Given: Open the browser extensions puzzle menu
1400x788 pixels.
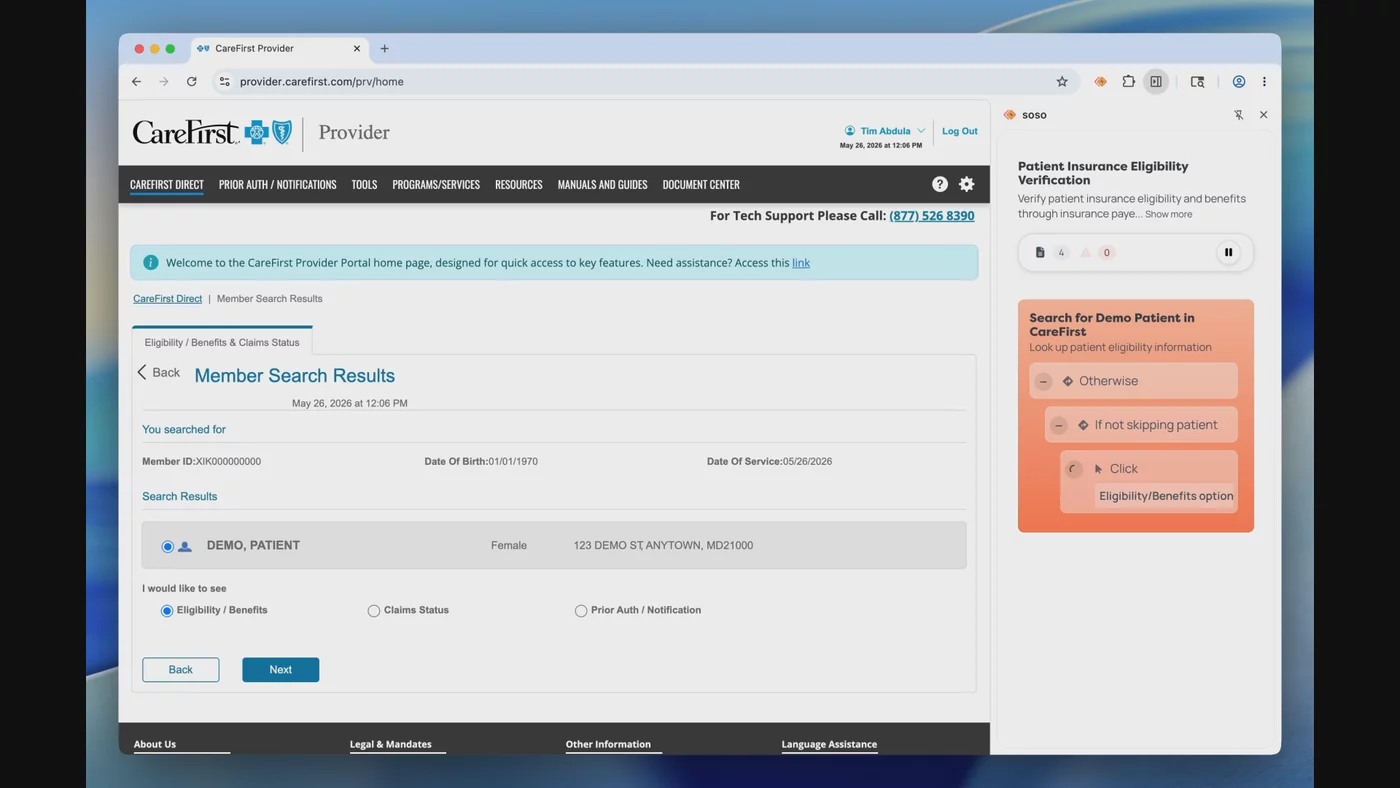Looking at the screenshot, I should pos(1129,82).
